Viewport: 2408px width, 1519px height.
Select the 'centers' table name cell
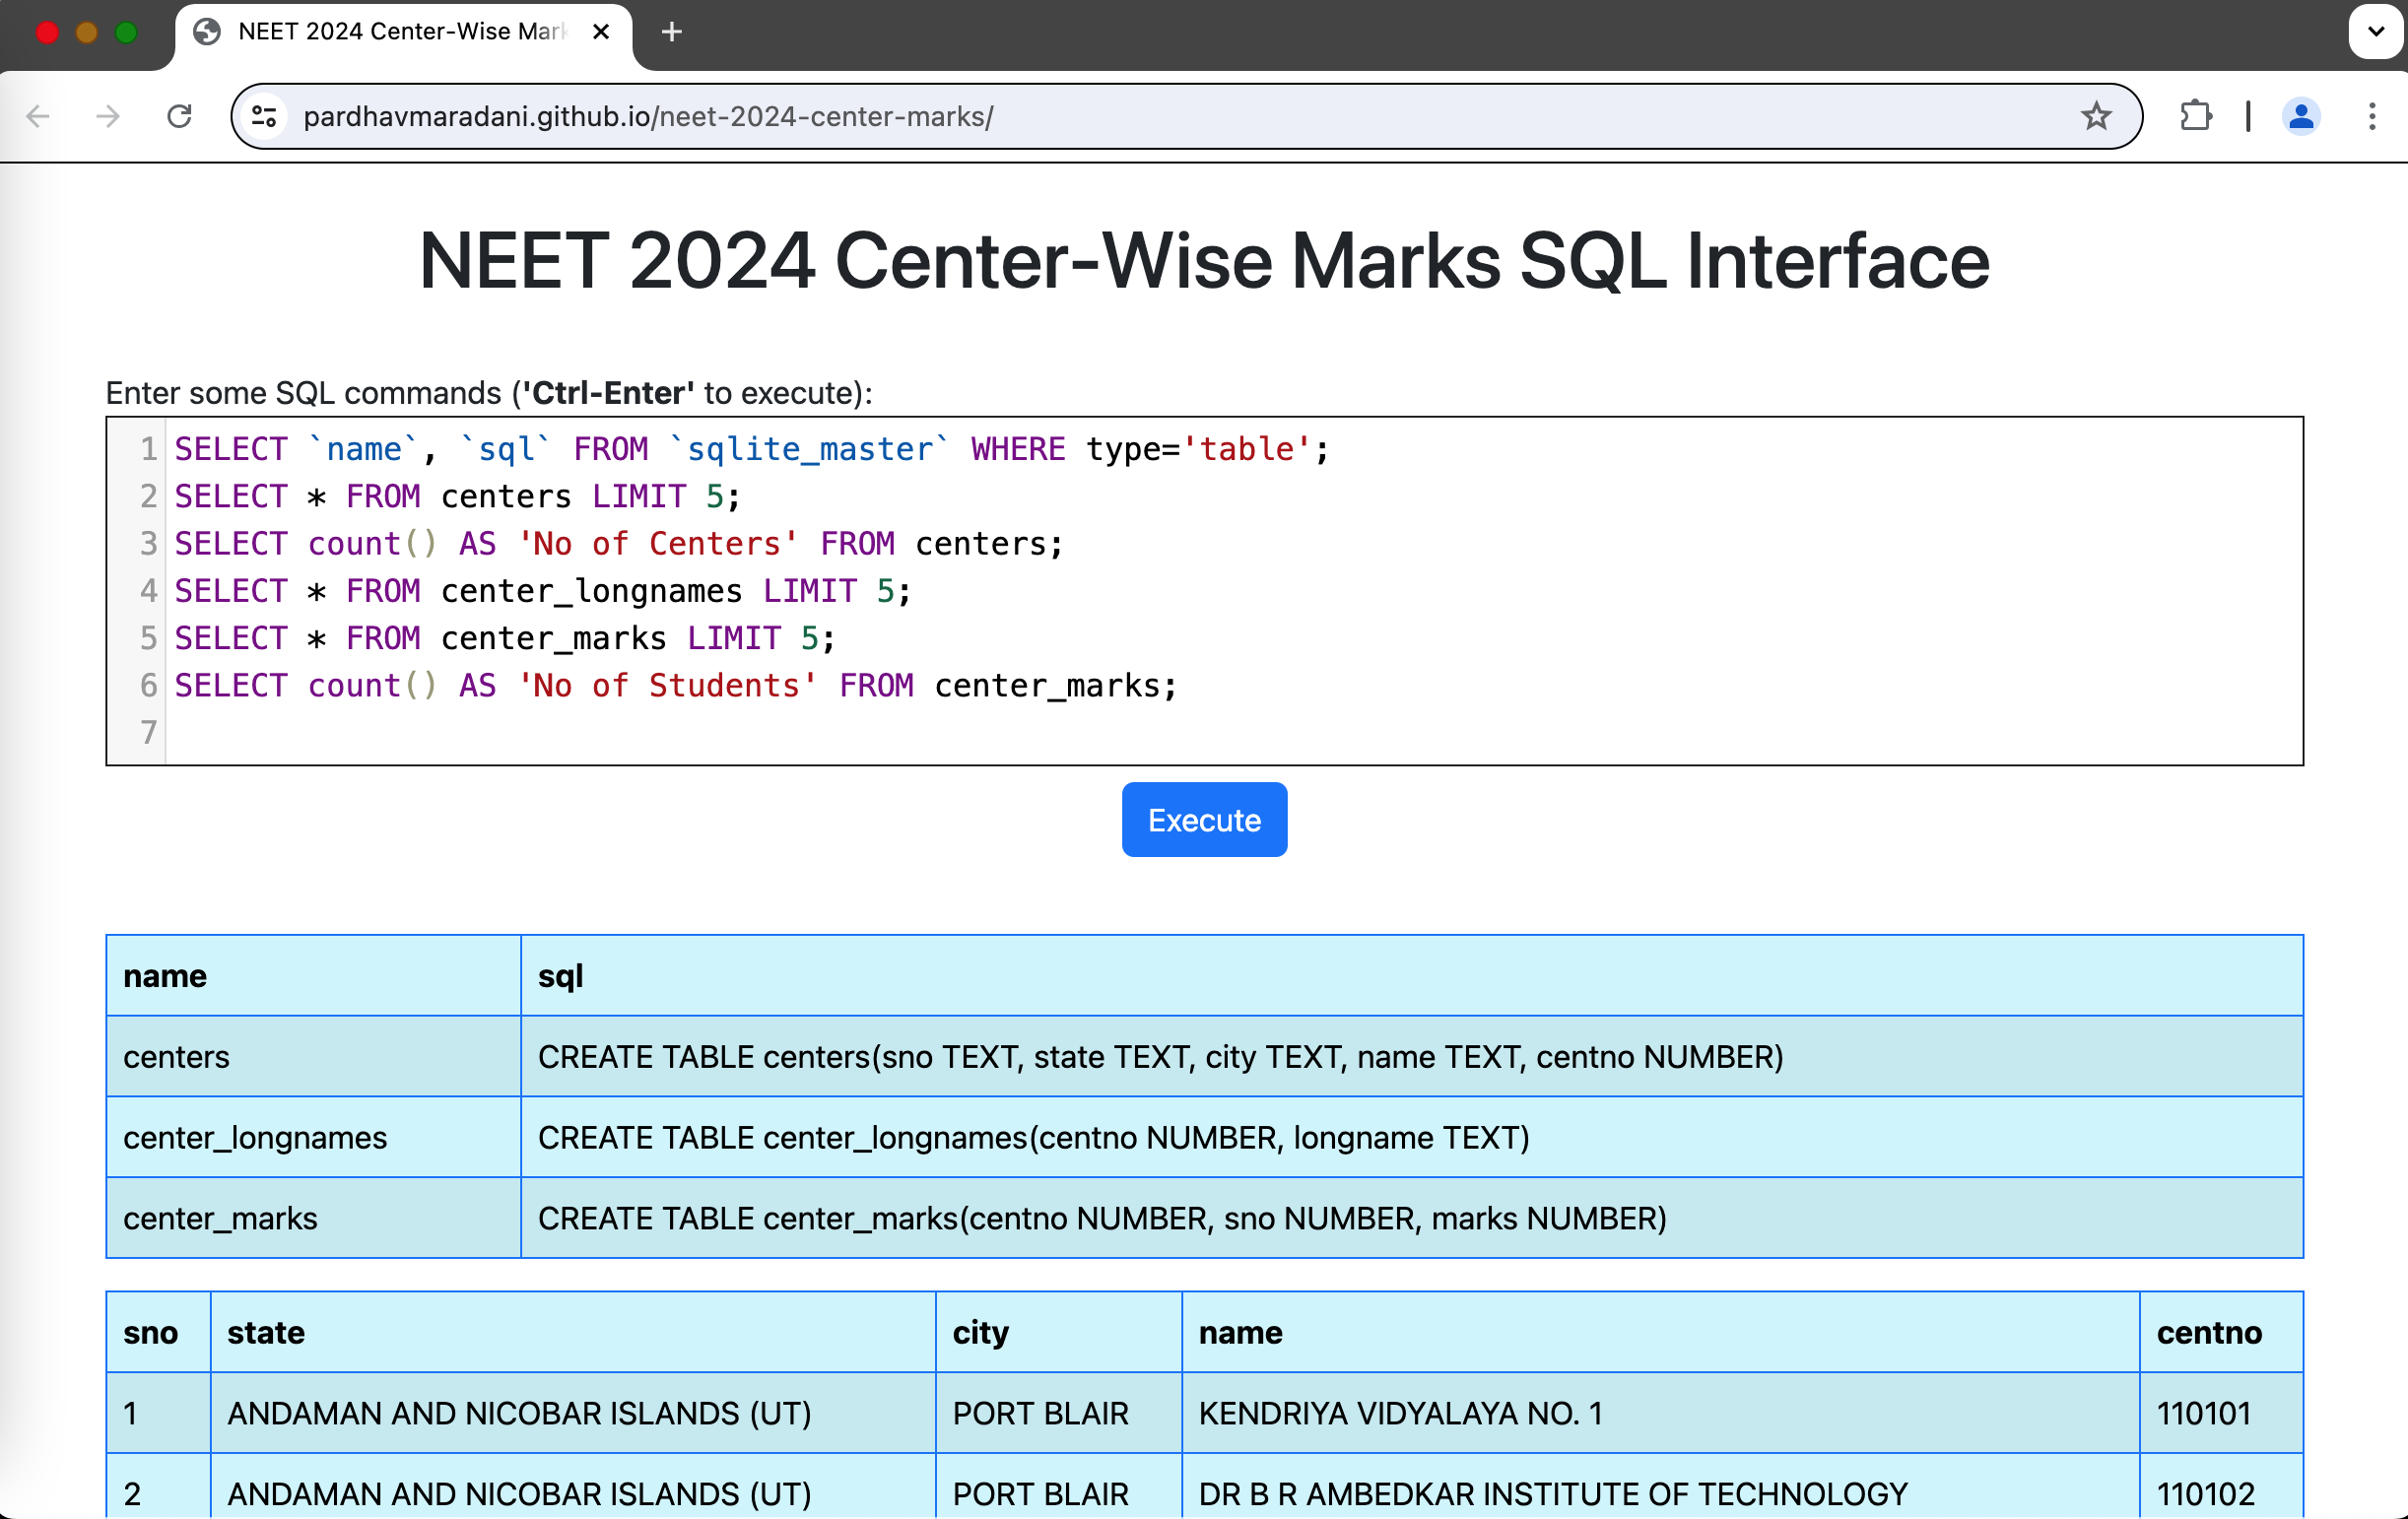pyautogui.click(x=314, y=1056)
